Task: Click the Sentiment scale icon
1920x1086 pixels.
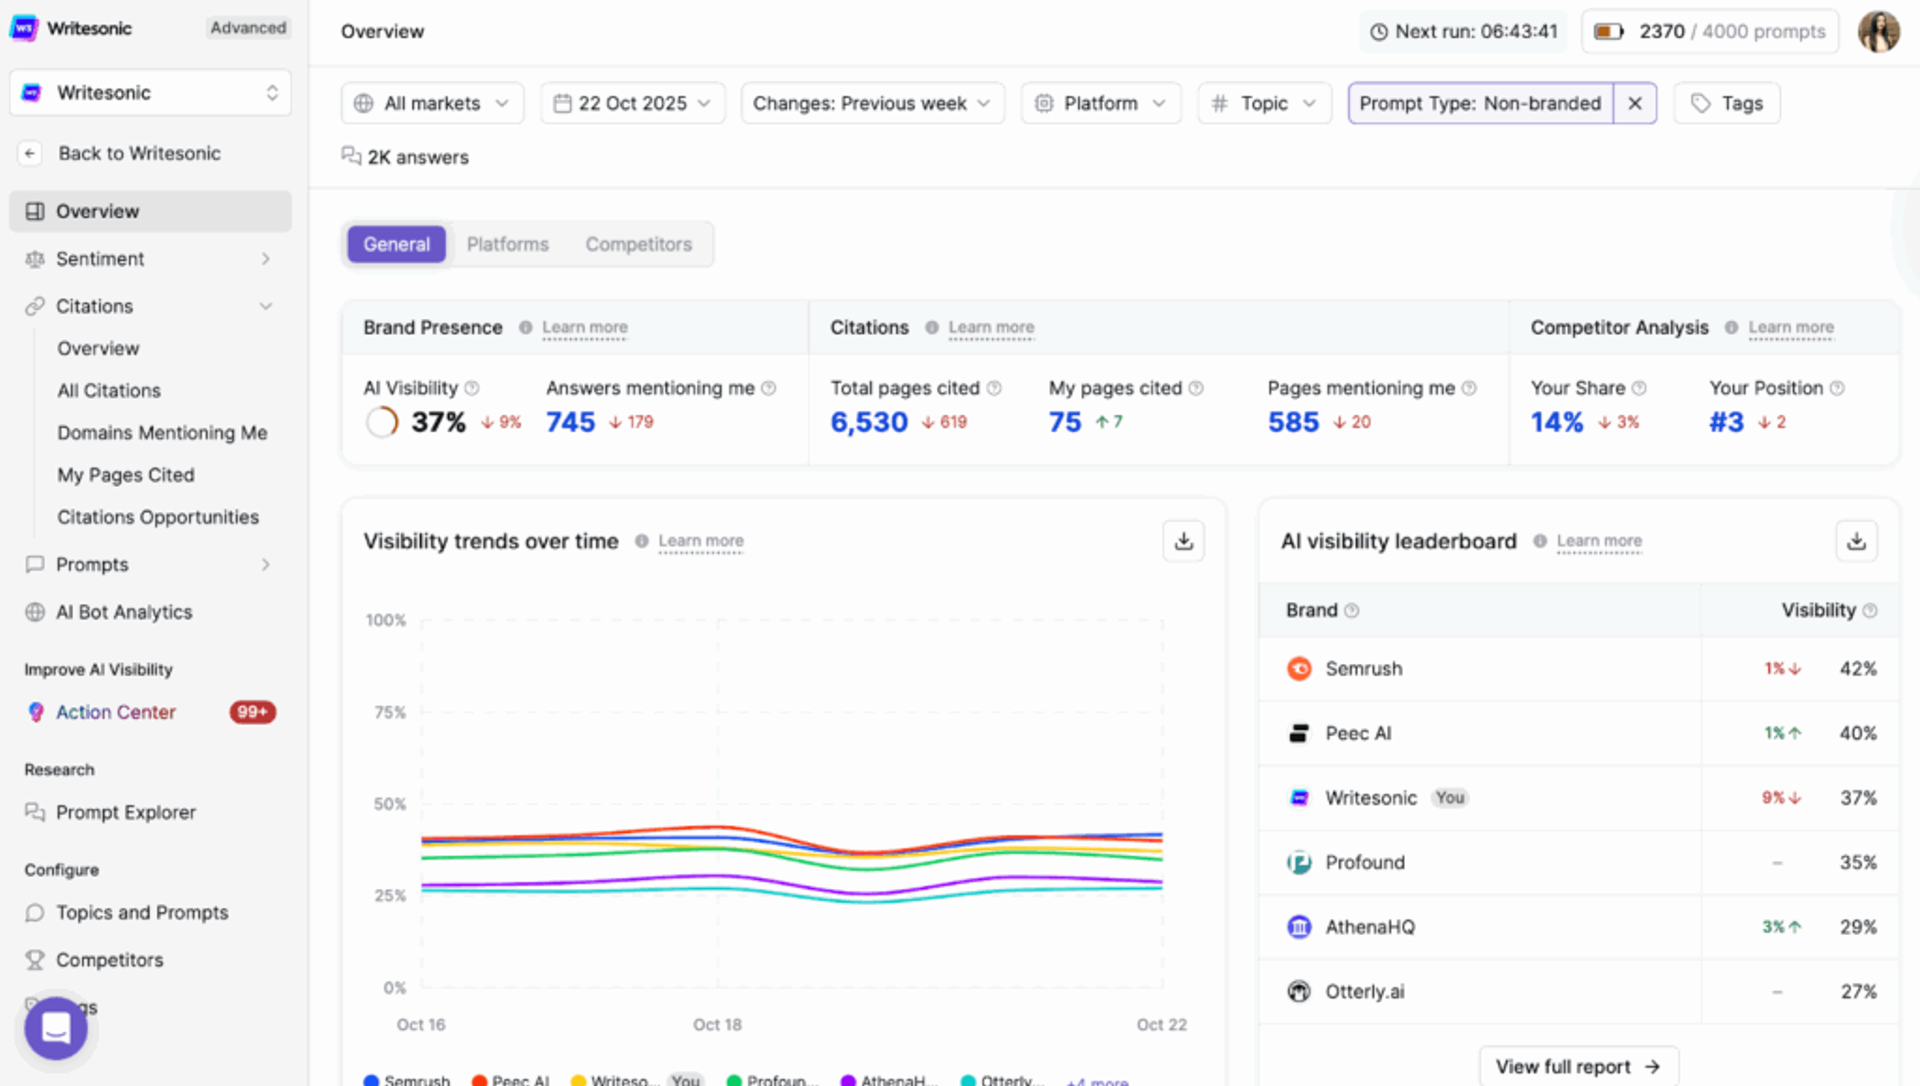Action: 35,259
